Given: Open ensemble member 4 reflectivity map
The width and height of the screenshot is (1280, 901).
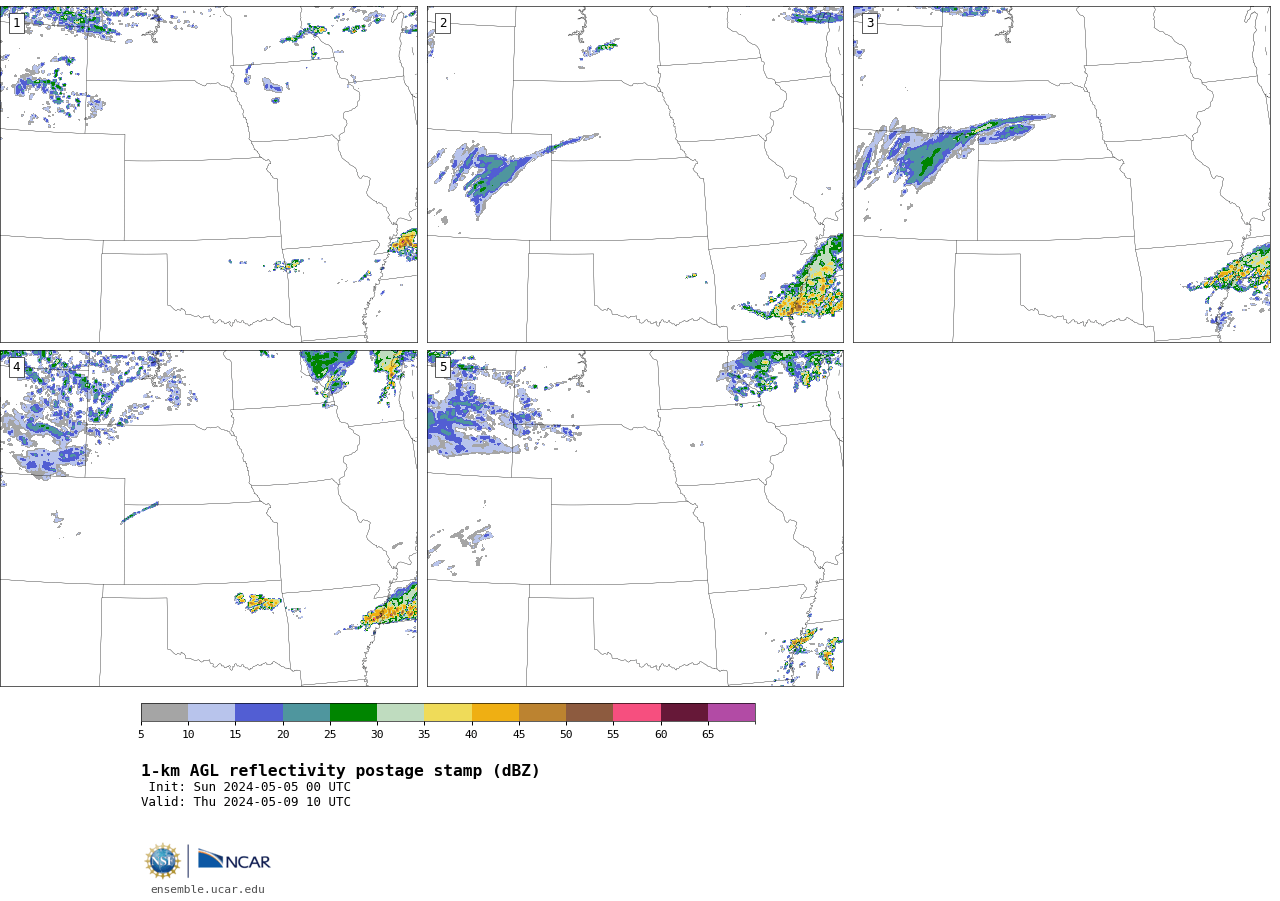Looking at the screenshot, I should [x=208, y=518].
